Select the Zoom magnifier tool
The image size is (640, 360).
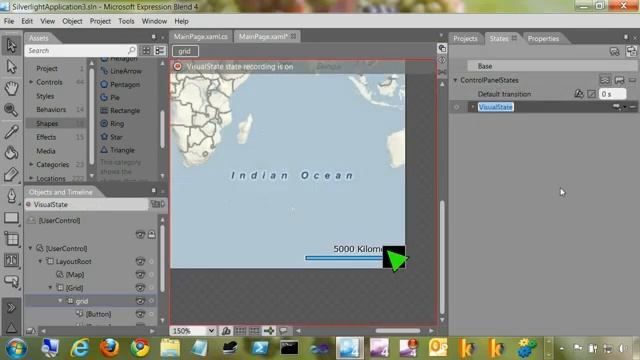(x=11, y=110)
